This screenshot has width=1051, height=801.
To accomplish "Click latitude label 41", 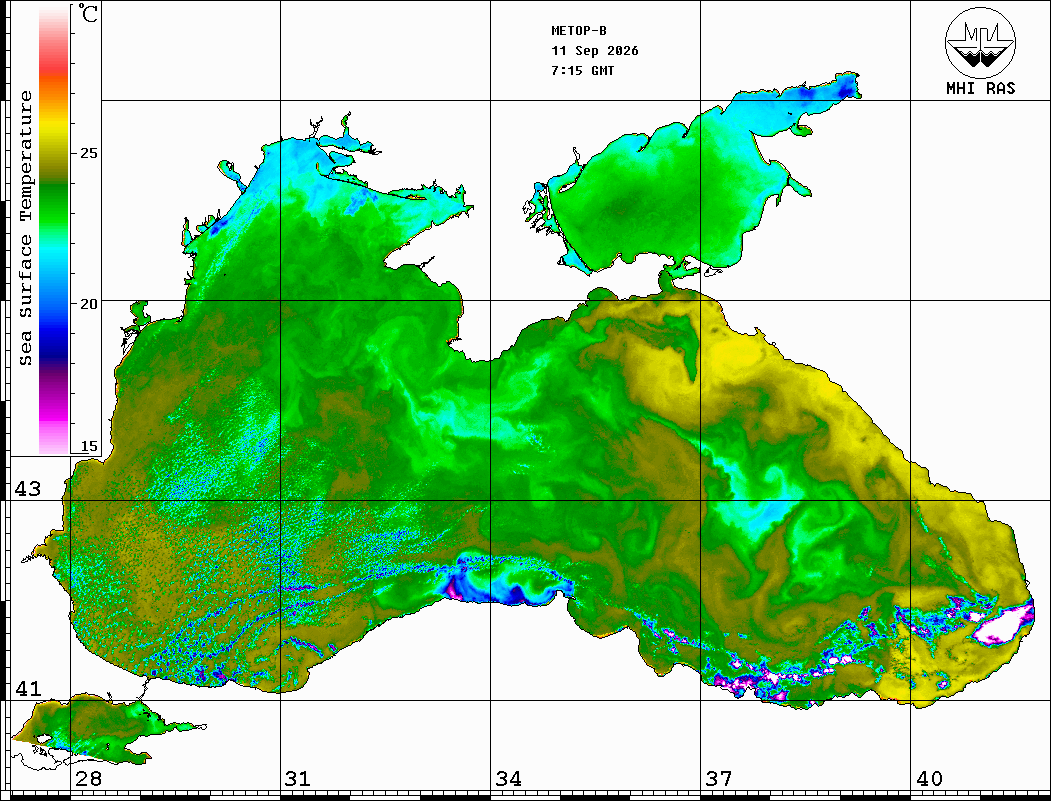I will 28,688.
